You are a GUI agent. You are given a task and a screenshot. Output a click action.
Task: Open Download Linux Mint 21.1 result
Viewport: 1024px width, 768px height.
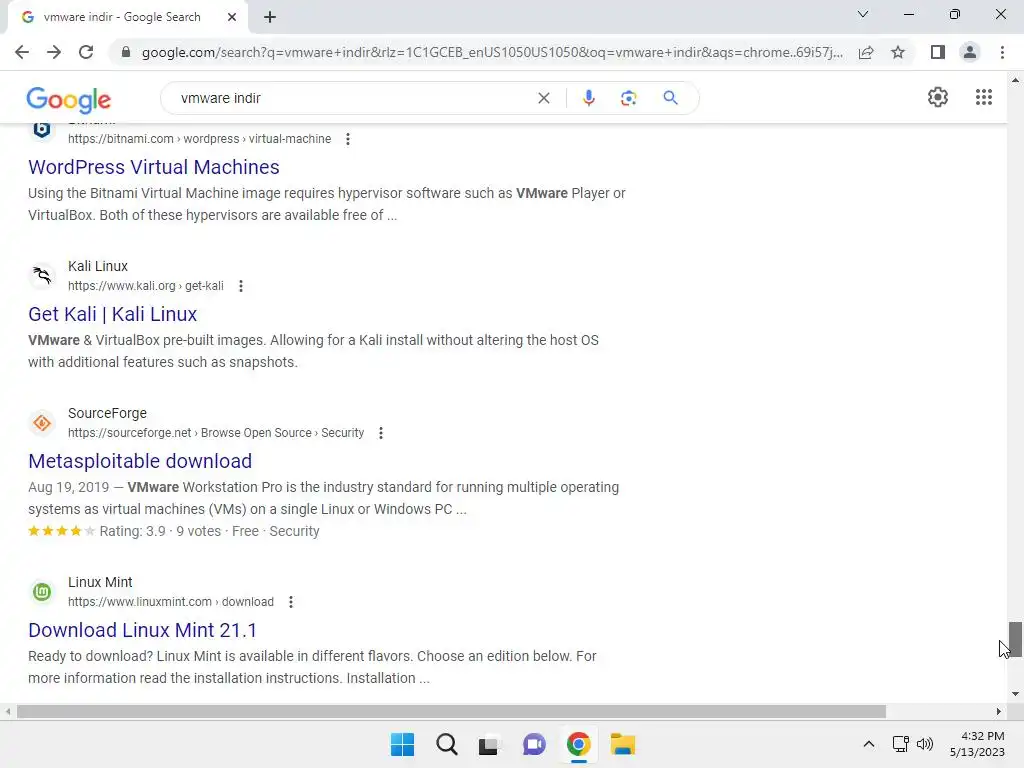142,630
